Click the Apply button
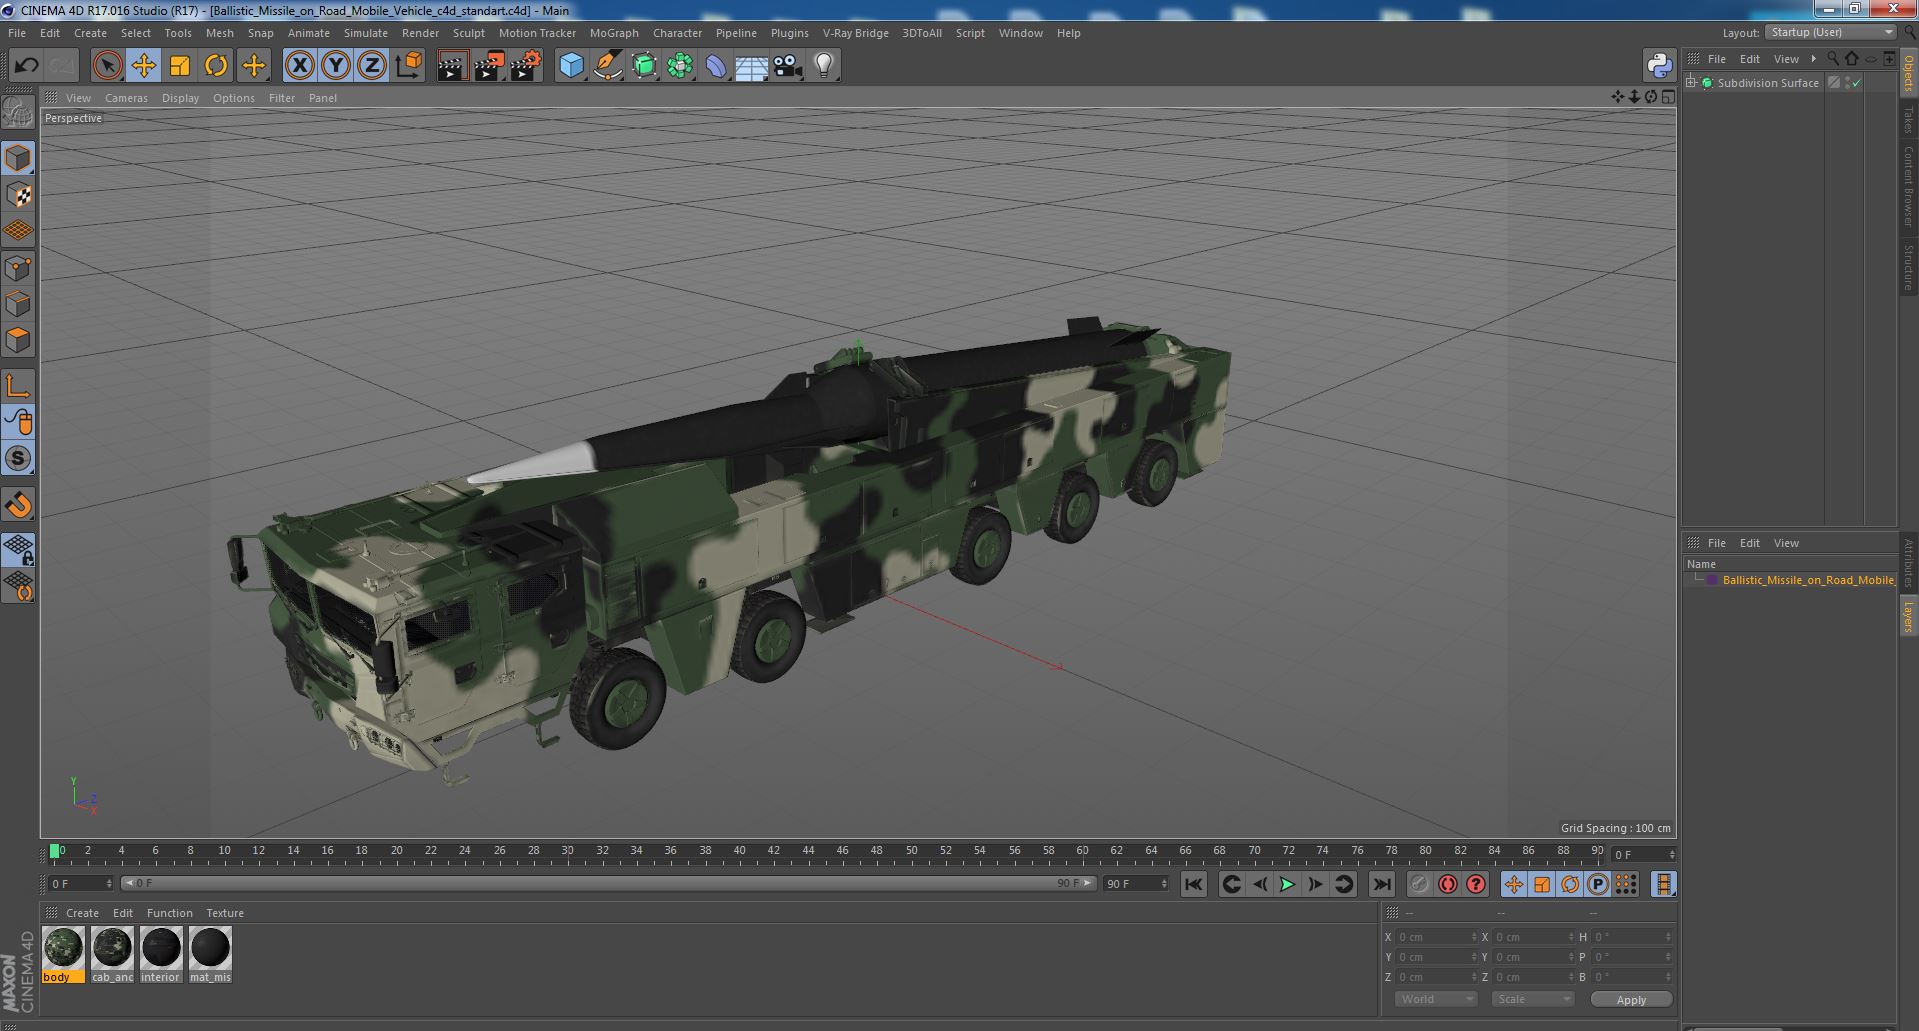The height and width of the screenshot is (1031, 1919). [1631, 999]
